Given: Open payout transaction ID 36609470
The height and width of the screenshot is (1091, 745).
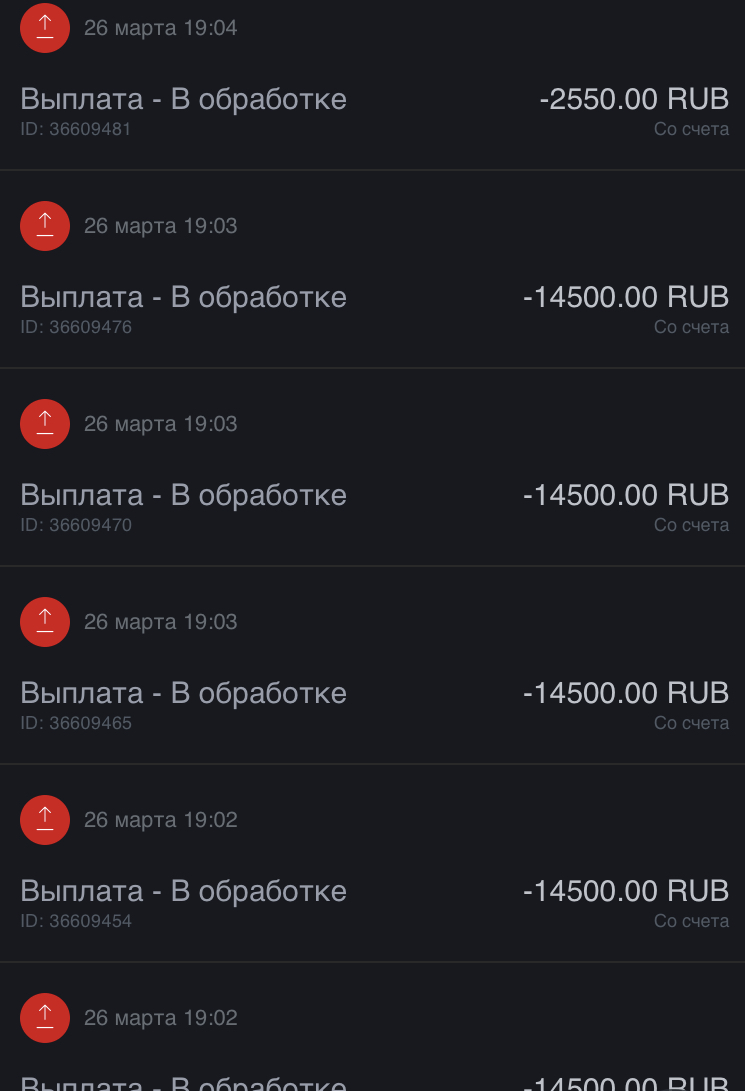Looking at the screenshot, I should click(x=372, y=468).
